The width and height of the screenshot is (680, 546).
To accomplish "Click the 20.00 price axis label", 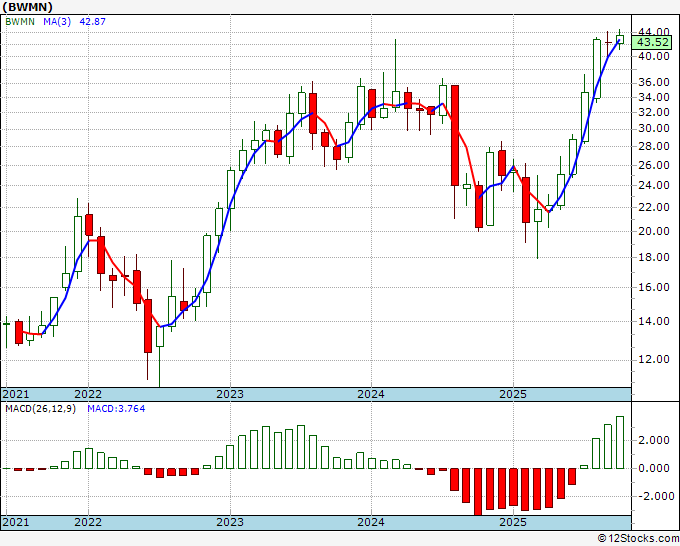I will point(653,231).
